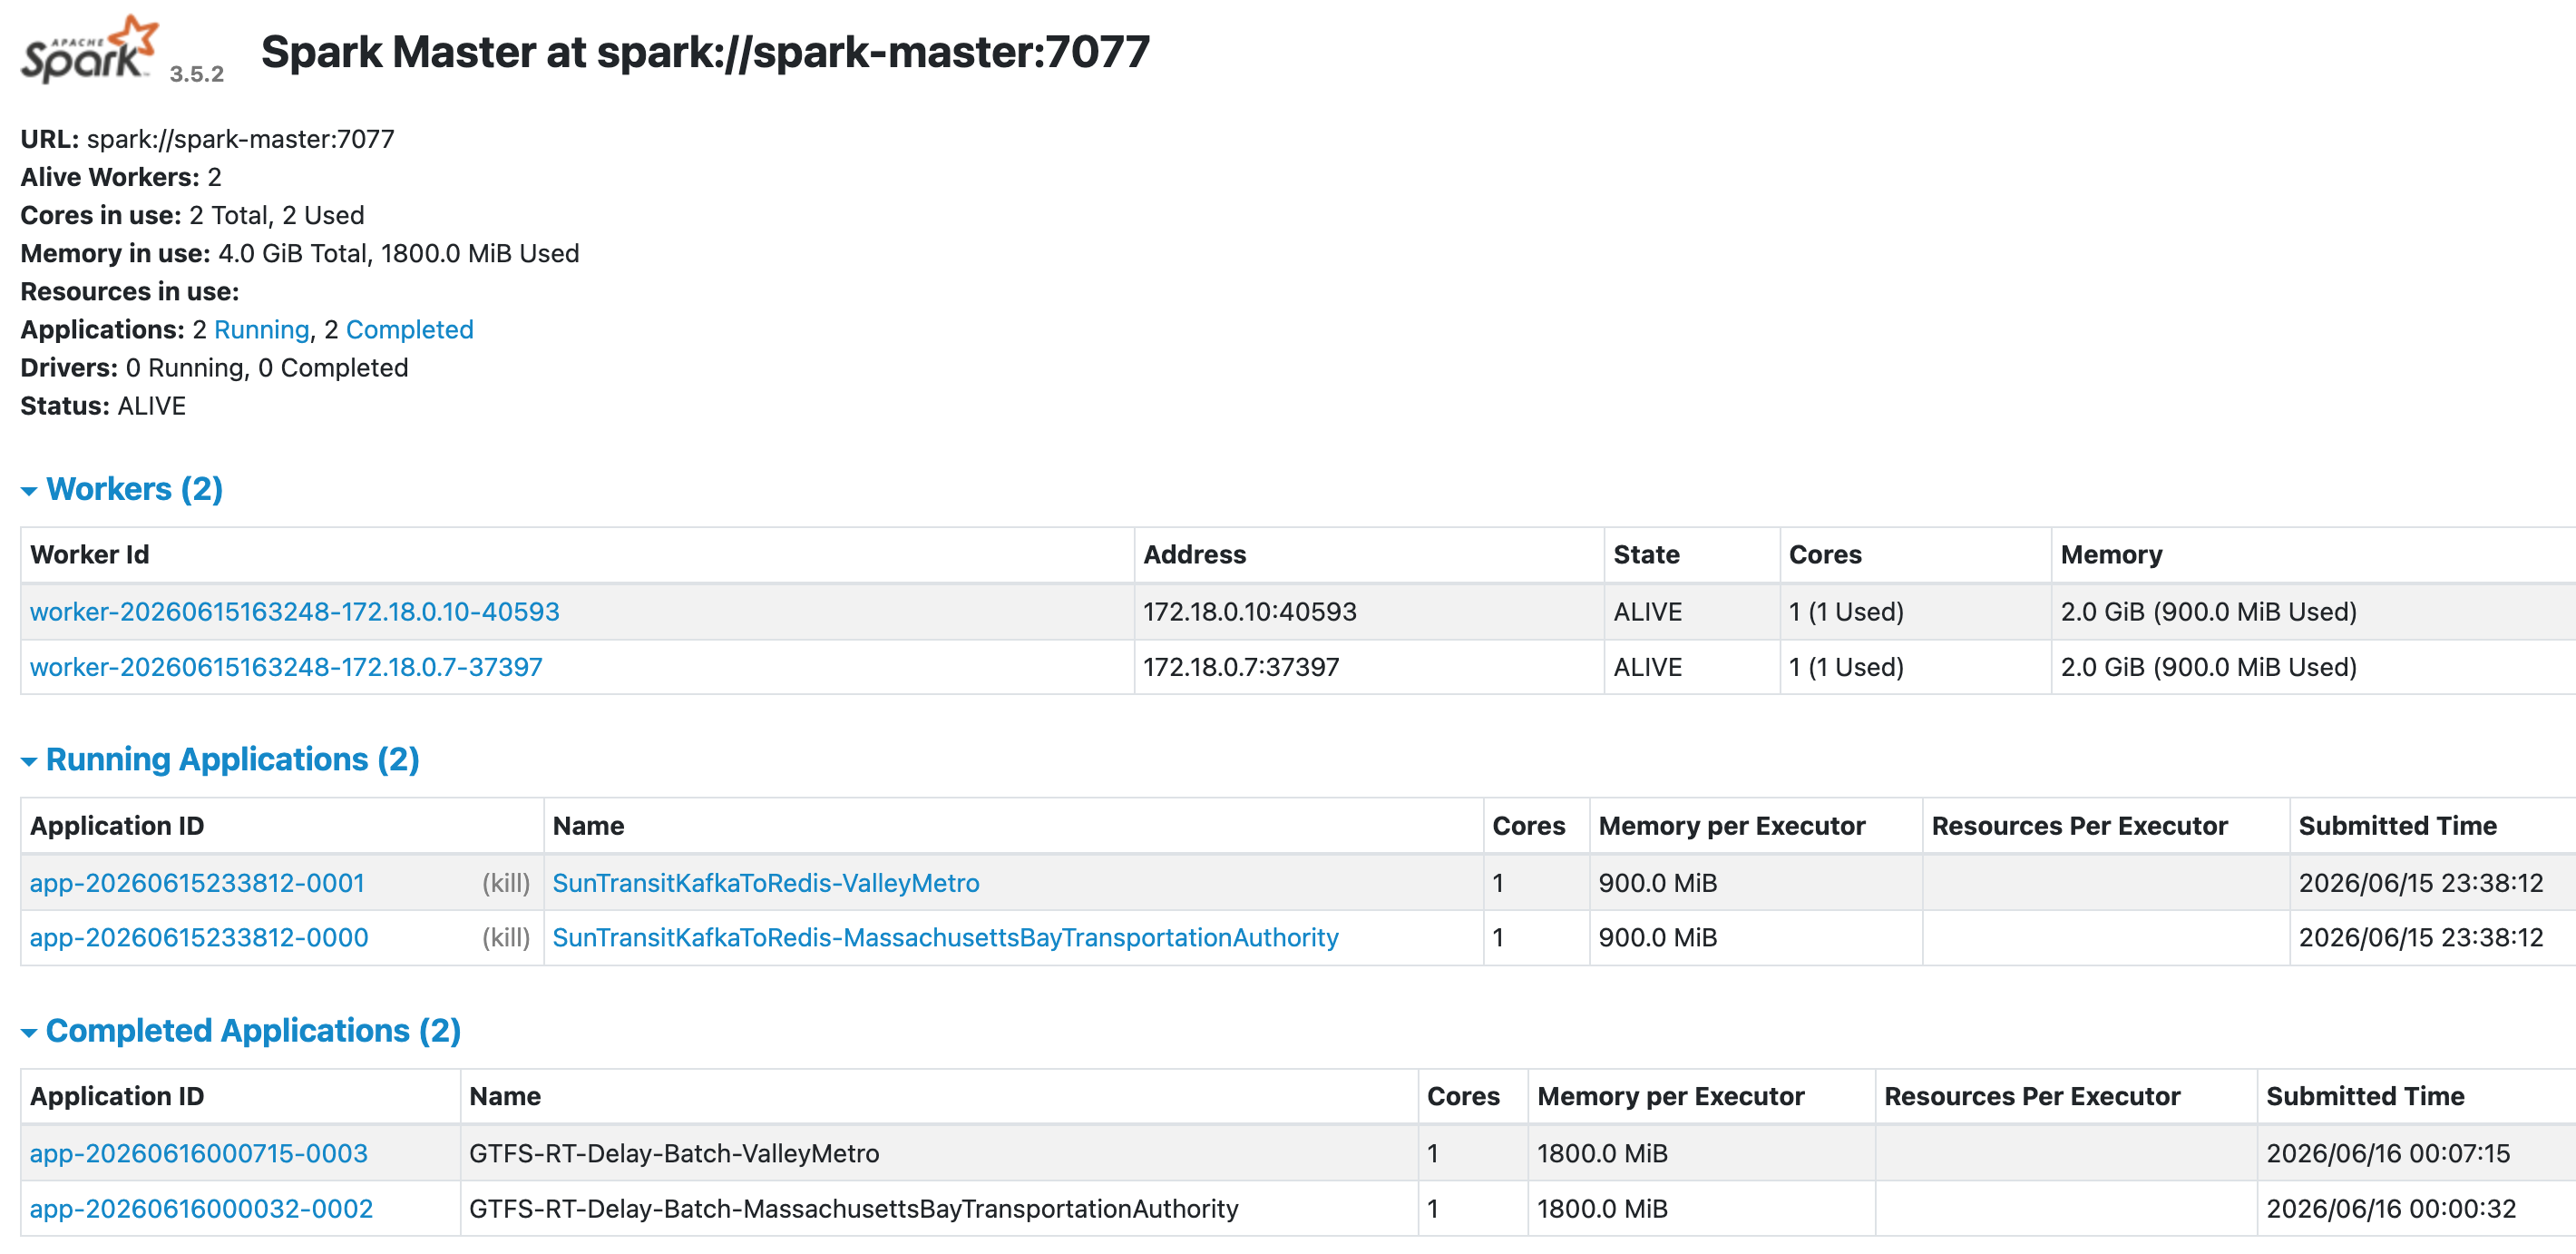Image resolution: width=2576 pixels, height=1254 pixels.
Task: Open application app-20260615233812-0000
Action: pyautogui.click(x=199, y=937)
